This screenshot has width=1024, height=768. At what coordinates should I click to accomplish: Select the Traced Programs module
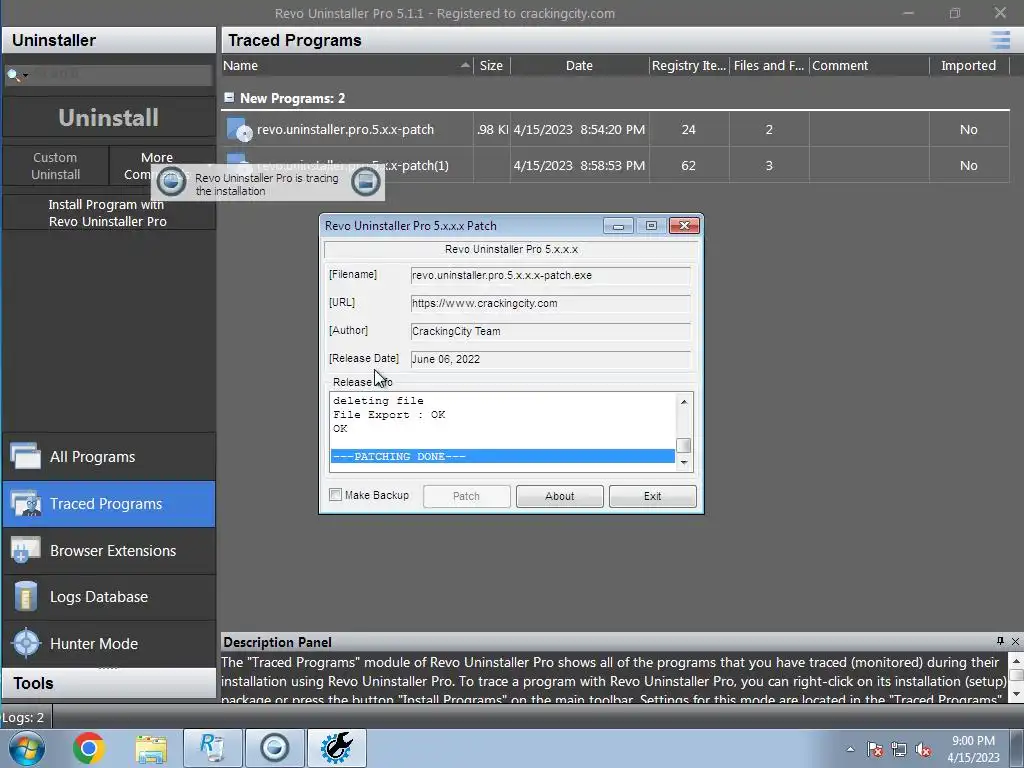coord(109,504)
